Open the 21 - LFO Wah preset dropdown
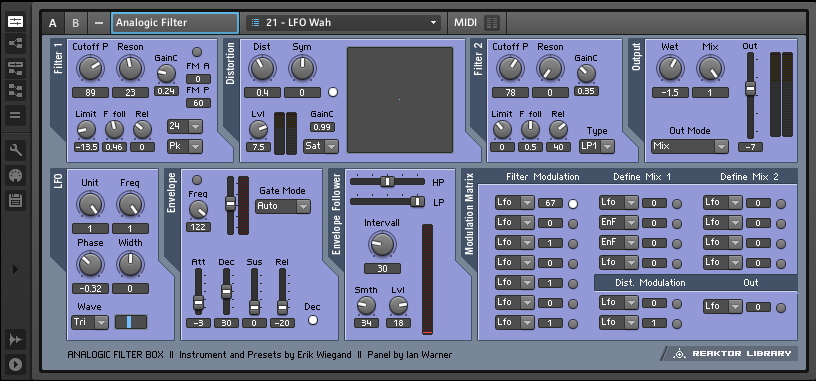 coord(343,22)
